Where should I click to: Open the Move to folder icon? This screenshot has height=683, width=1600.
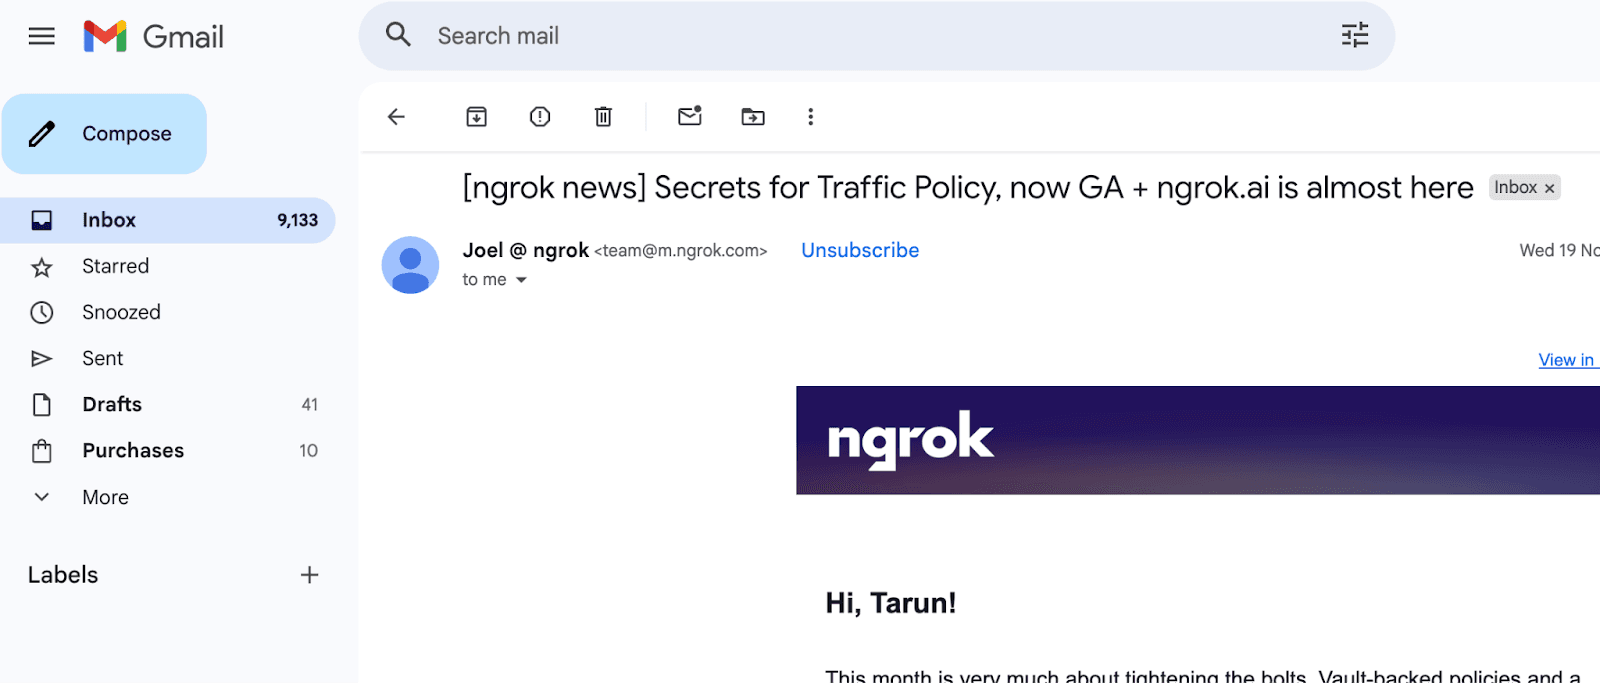coord(753,117)
